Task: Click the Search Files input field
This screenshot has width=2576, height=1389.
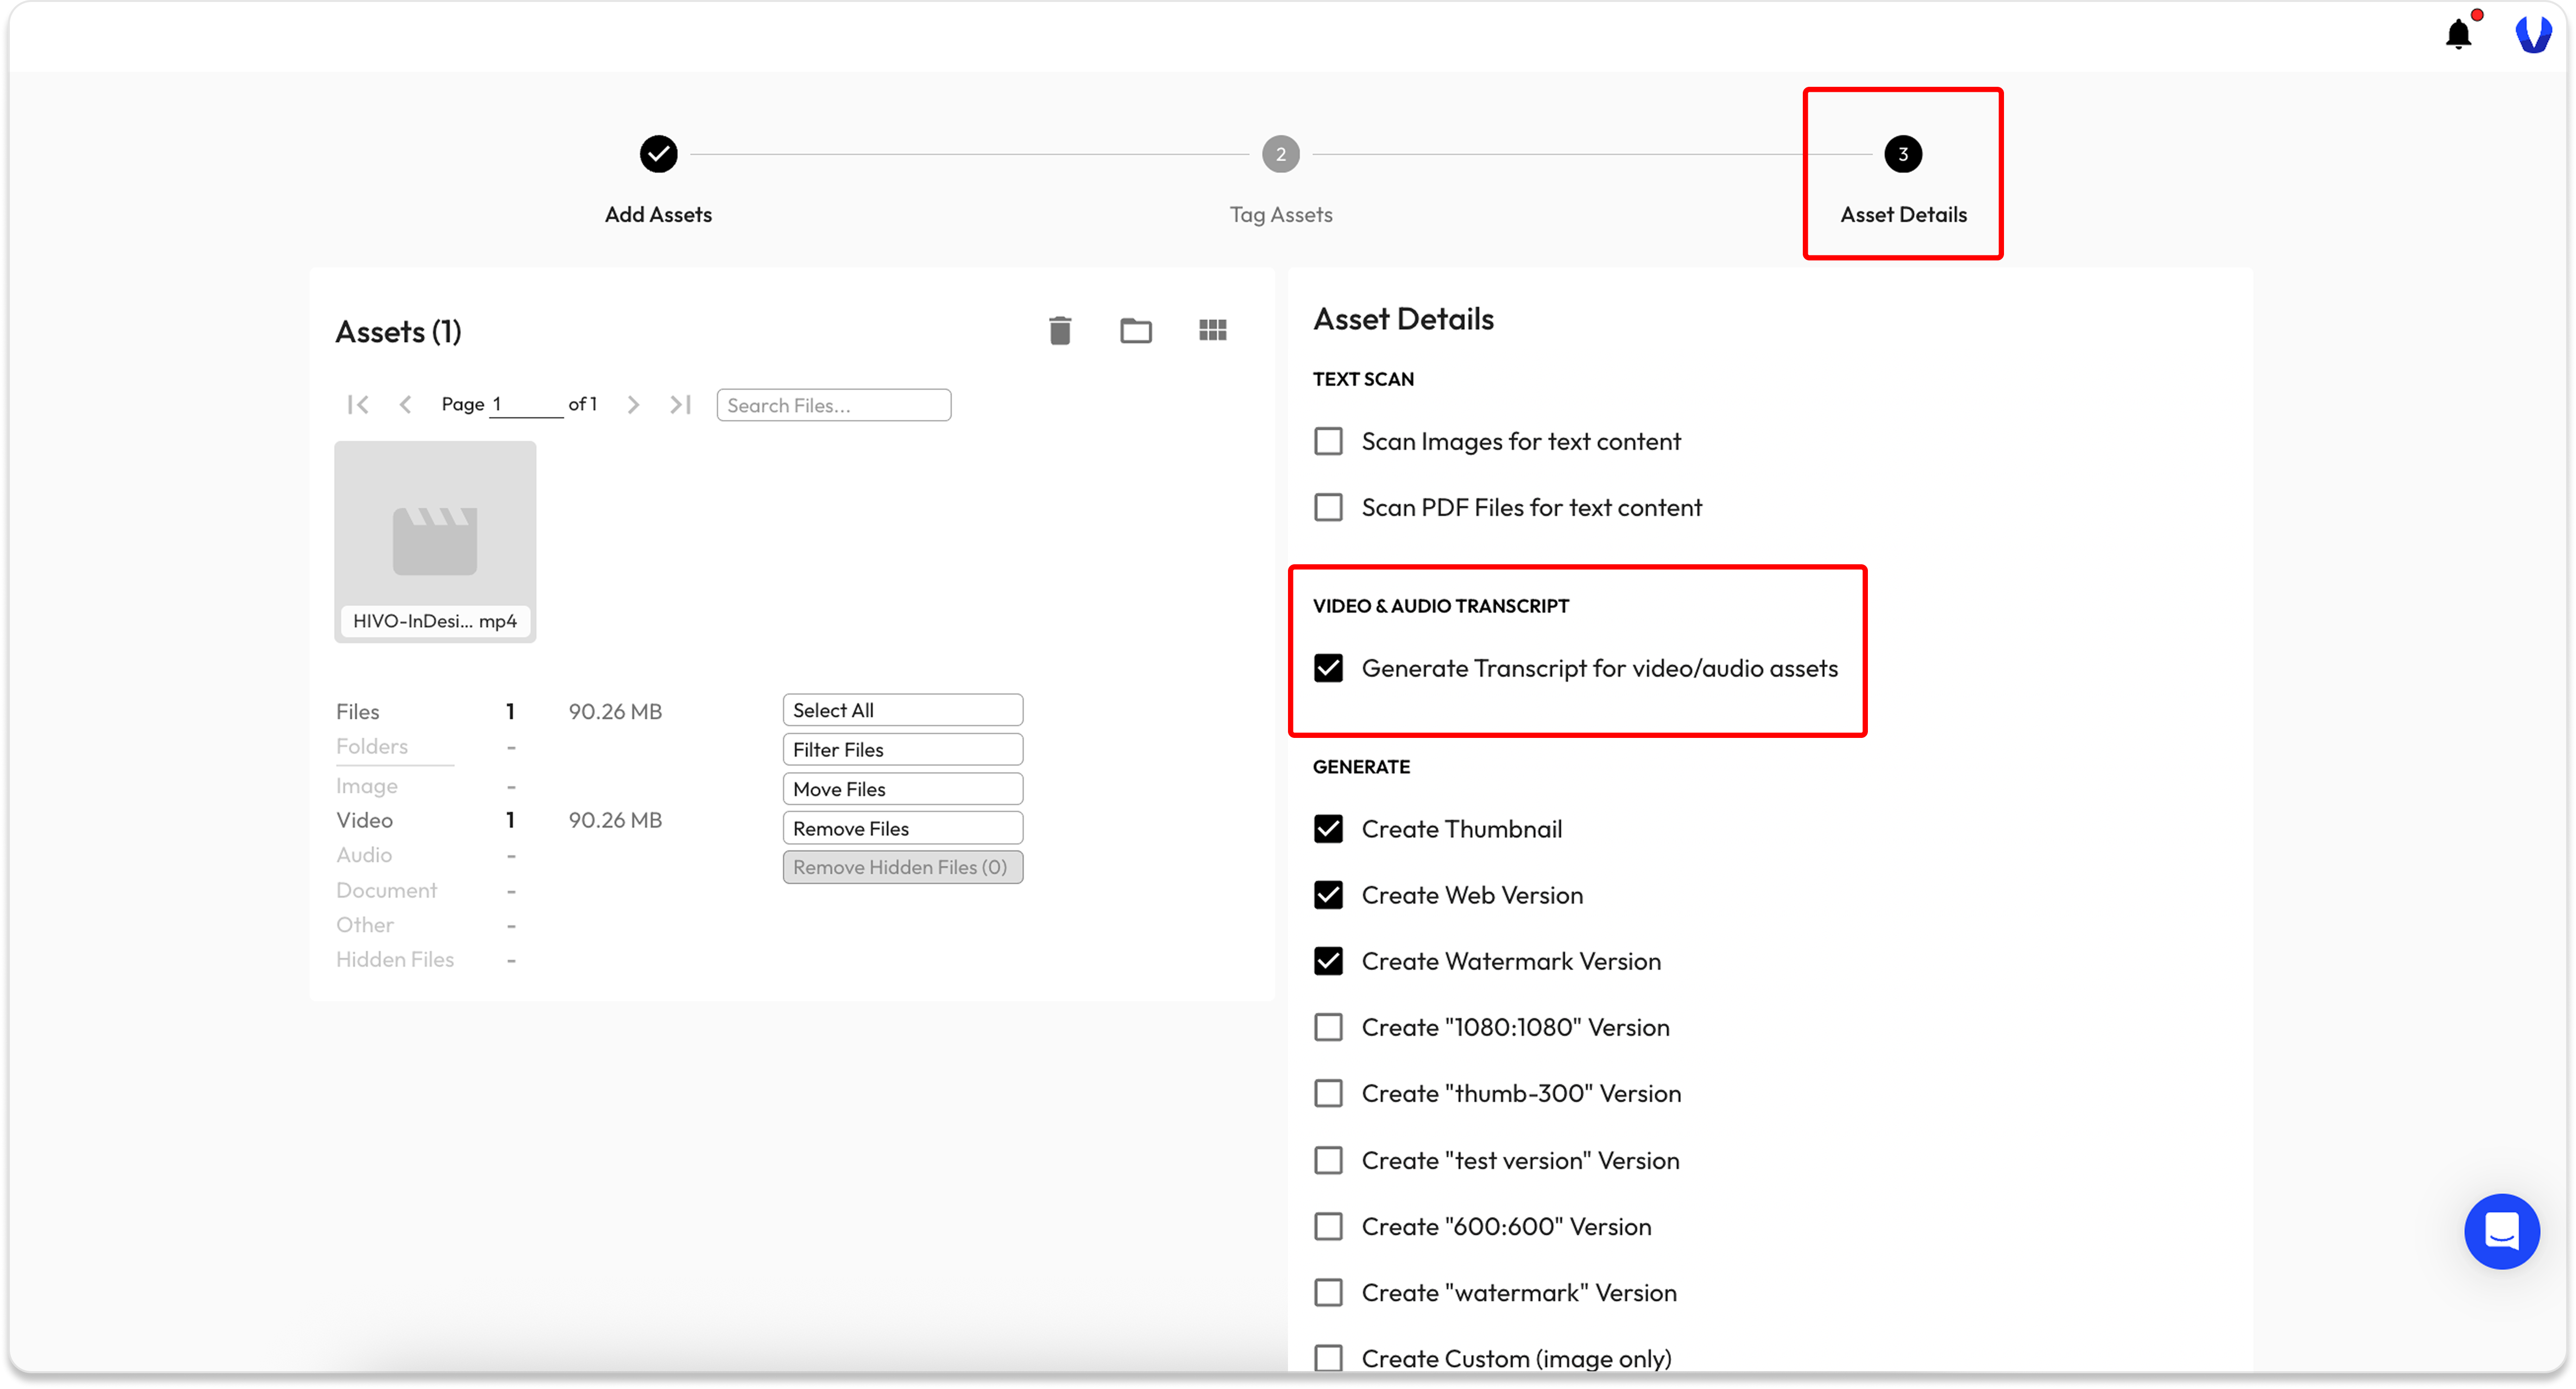Action: coord(833,405)
